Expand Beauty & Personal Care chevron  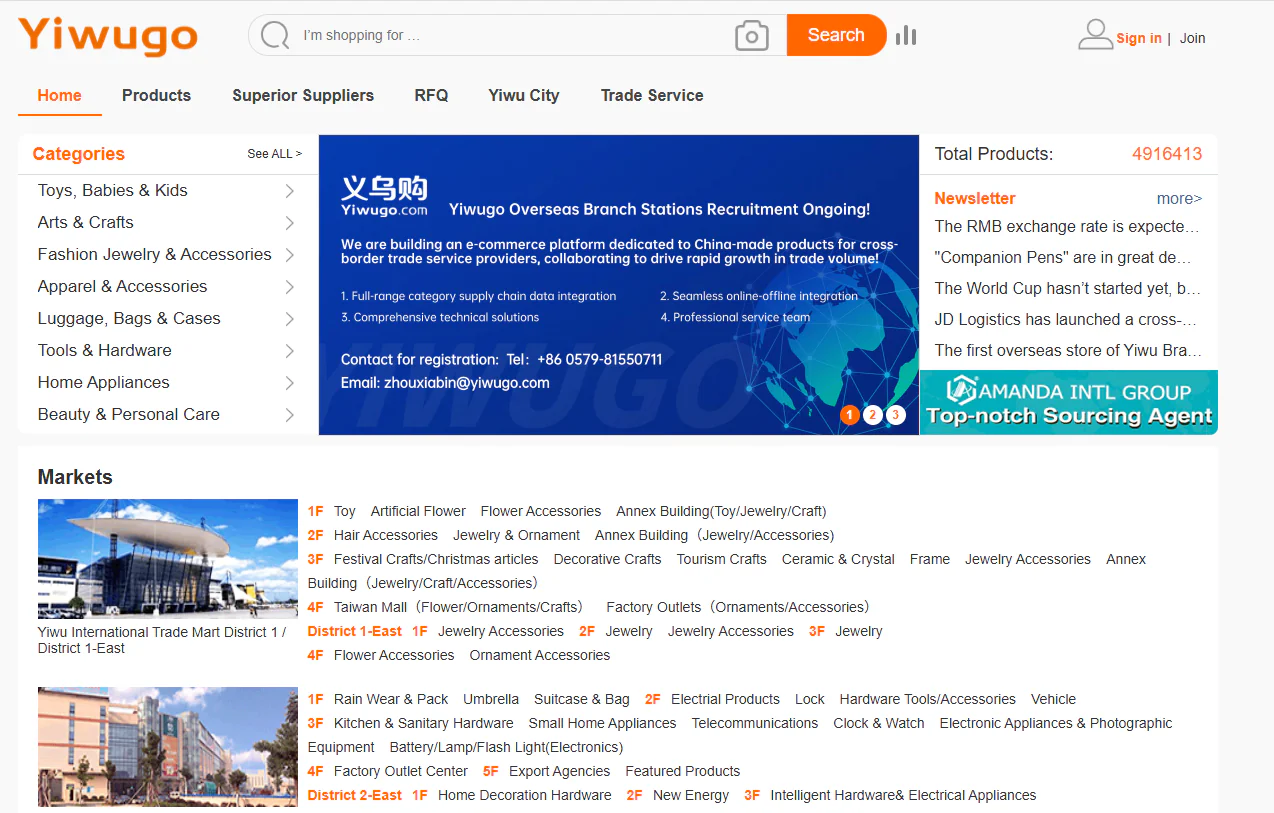289,415
